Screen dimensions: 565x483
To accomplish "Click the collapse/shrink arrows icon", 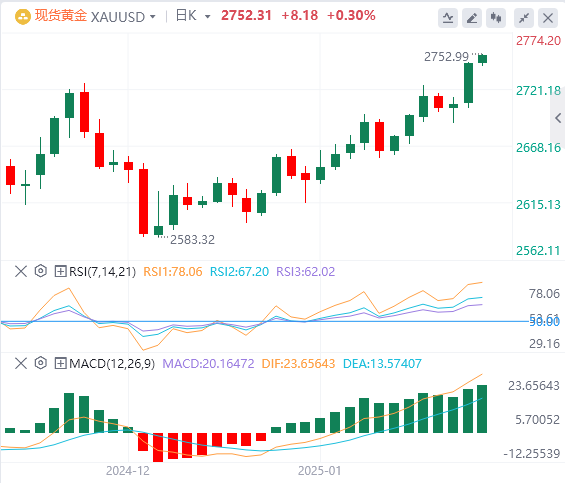I will click(x=524, y=18).
